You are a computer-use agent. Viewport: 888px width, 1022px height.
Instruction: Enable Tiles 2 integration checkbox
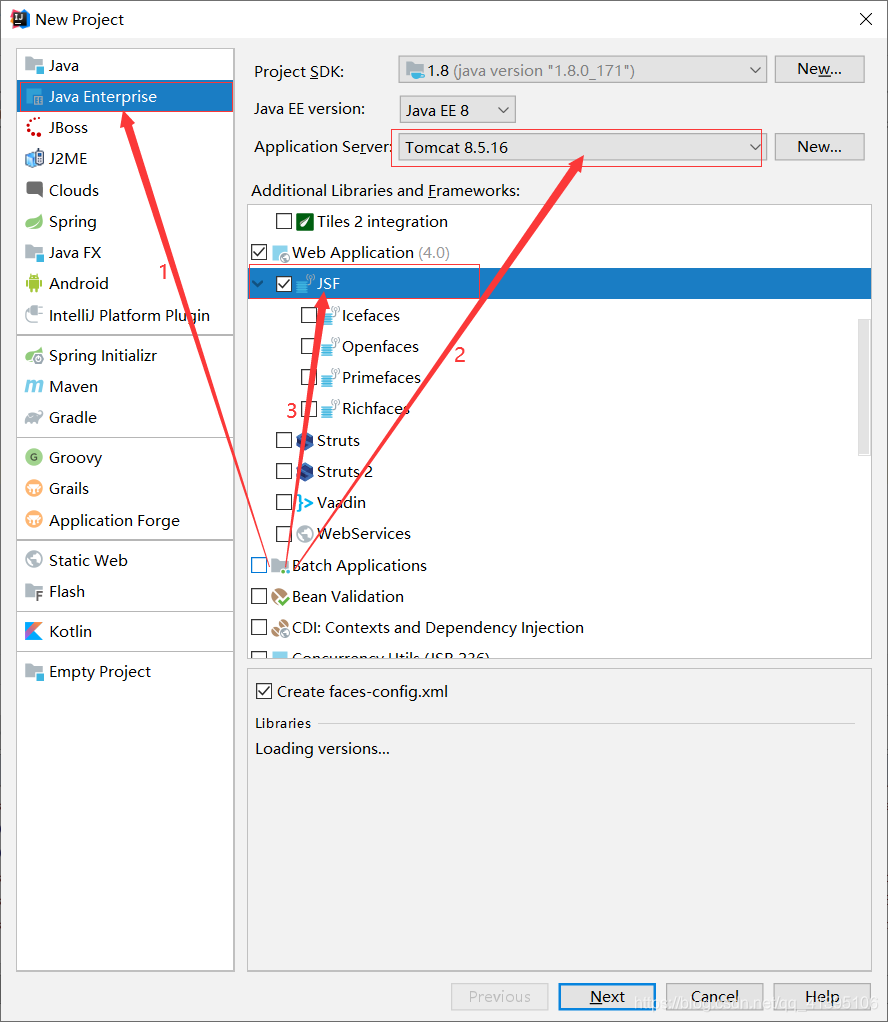click(284, 221)
